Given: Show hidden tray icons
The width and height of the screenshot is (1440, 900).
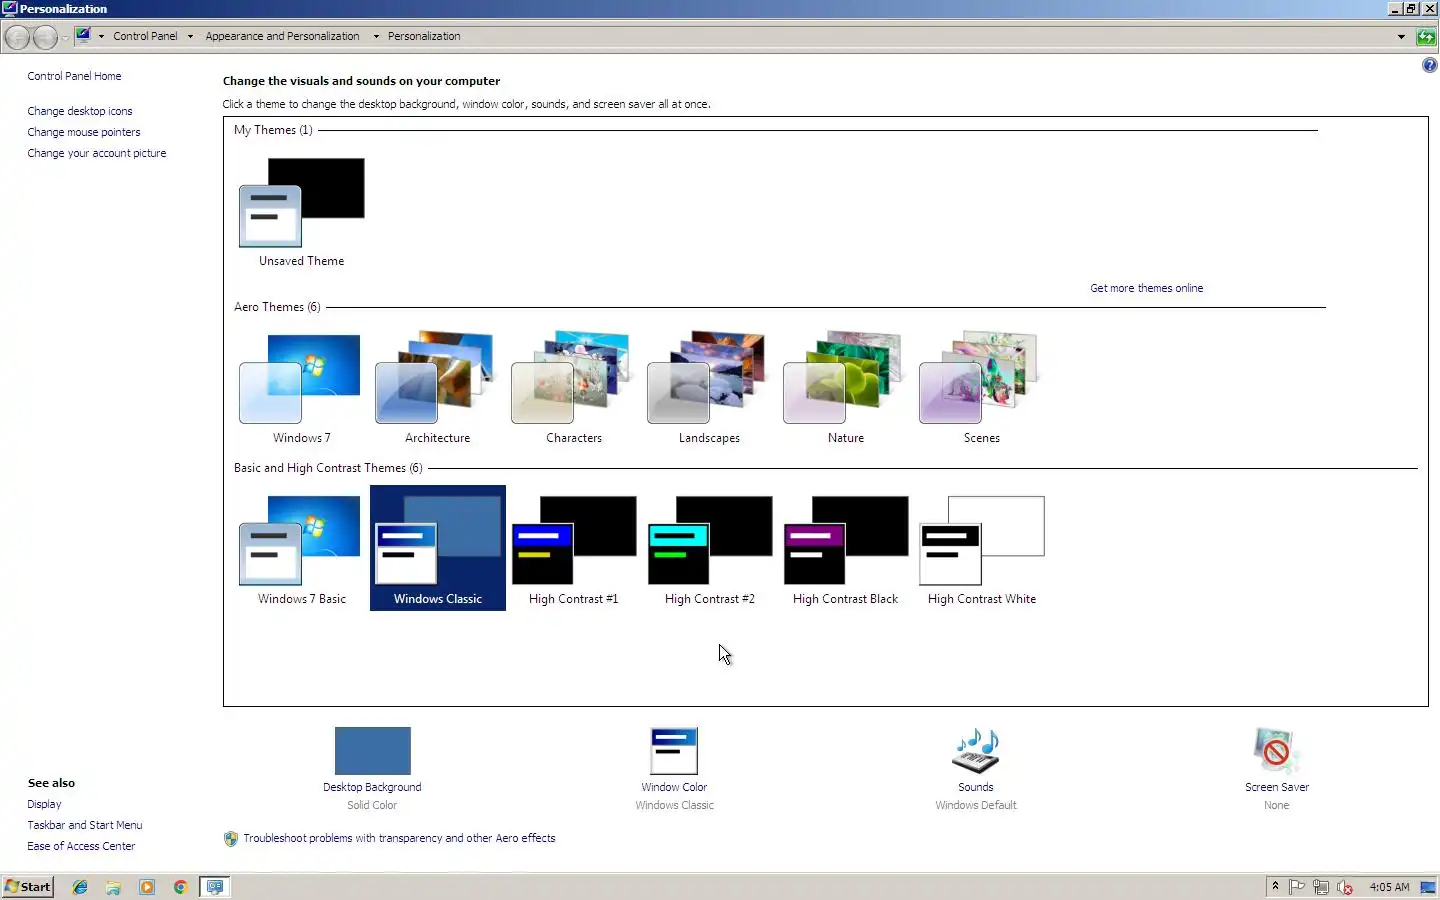Looking at the screenshot, I should point(1275,886).
